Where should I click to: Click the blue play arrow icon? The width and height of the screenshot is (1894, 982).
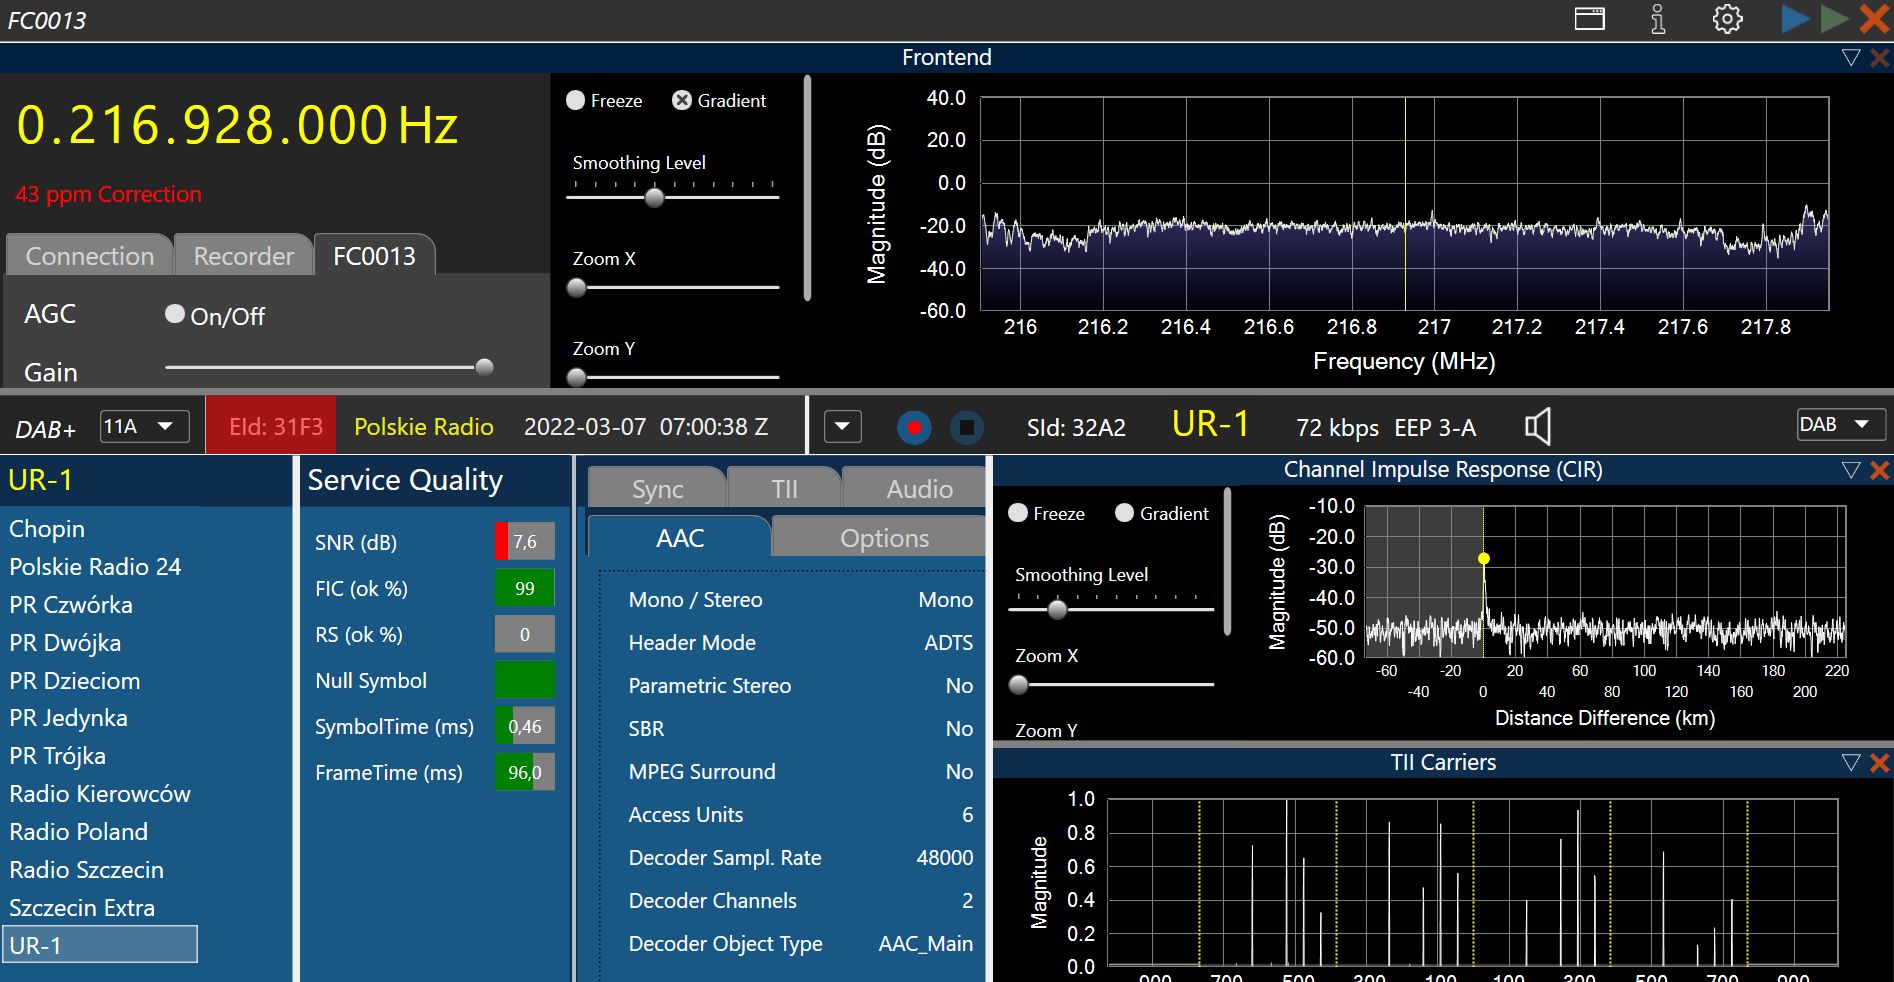1795,19
